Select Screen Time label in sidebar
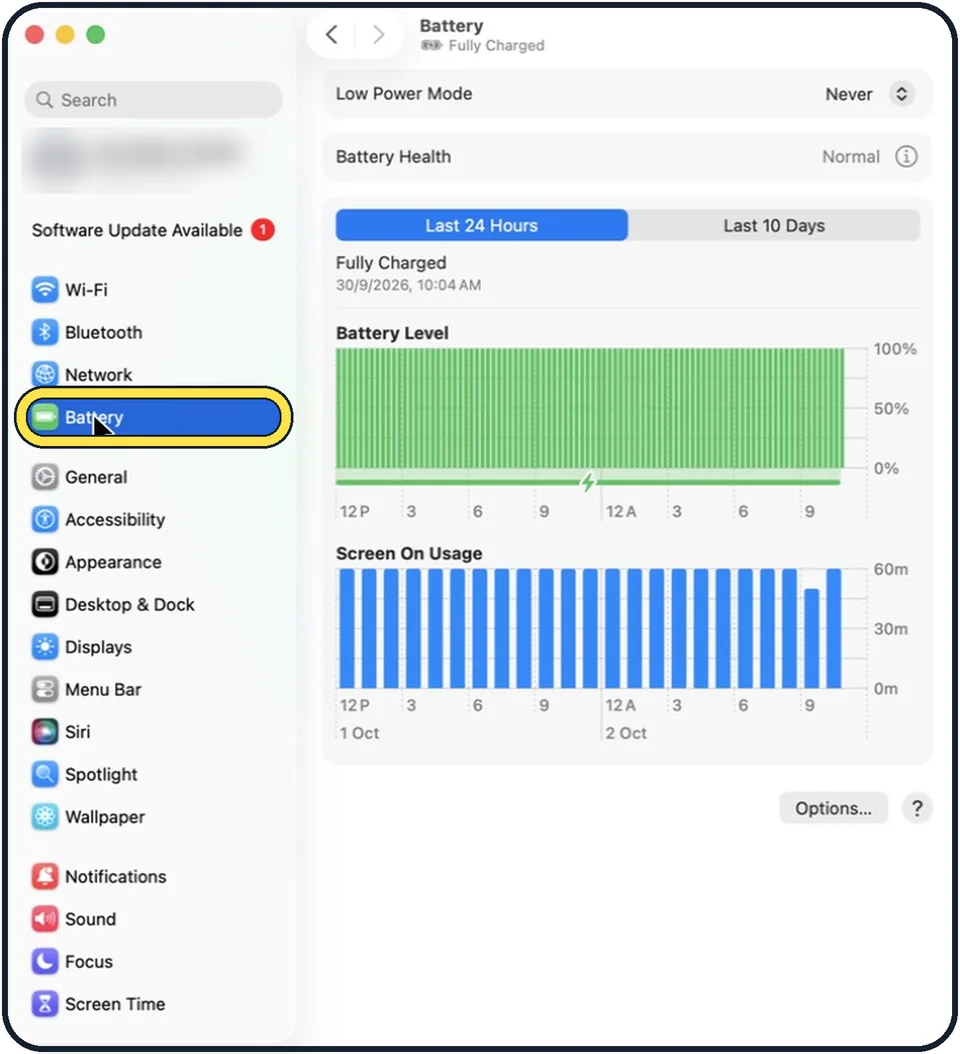 point(115,1004)
